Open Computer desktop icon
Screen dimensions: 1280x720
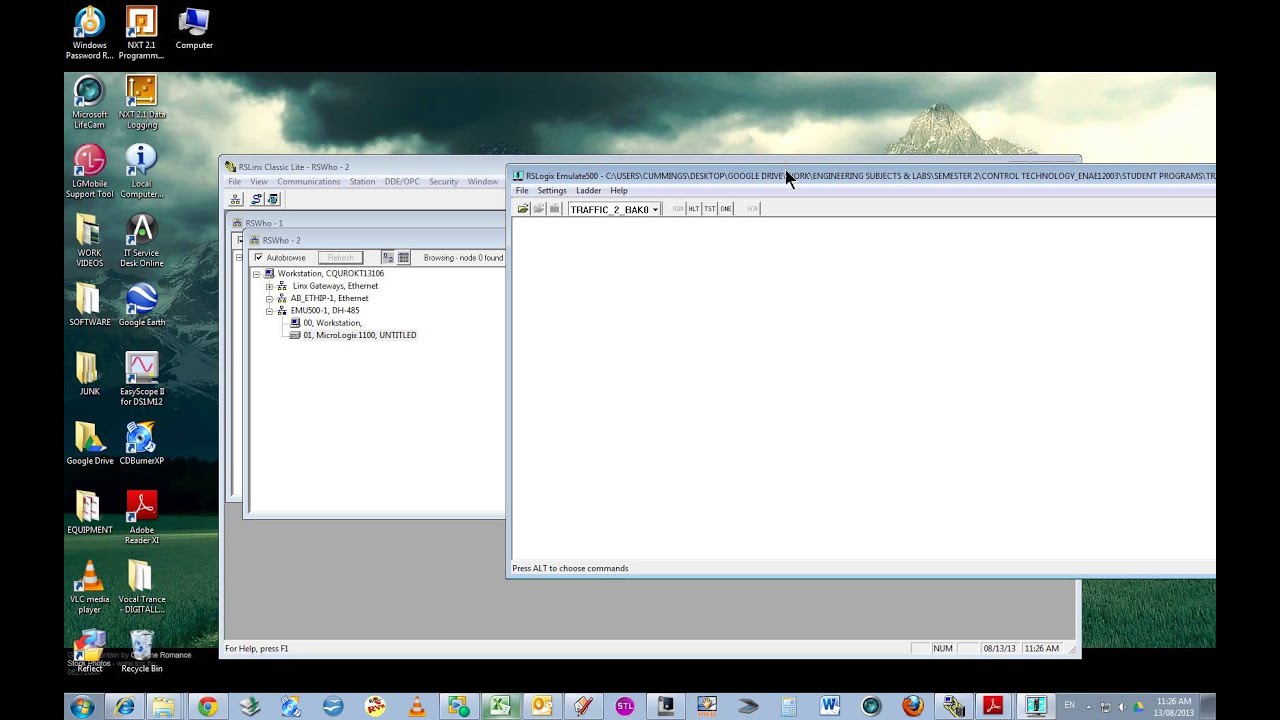pos(193,29)
